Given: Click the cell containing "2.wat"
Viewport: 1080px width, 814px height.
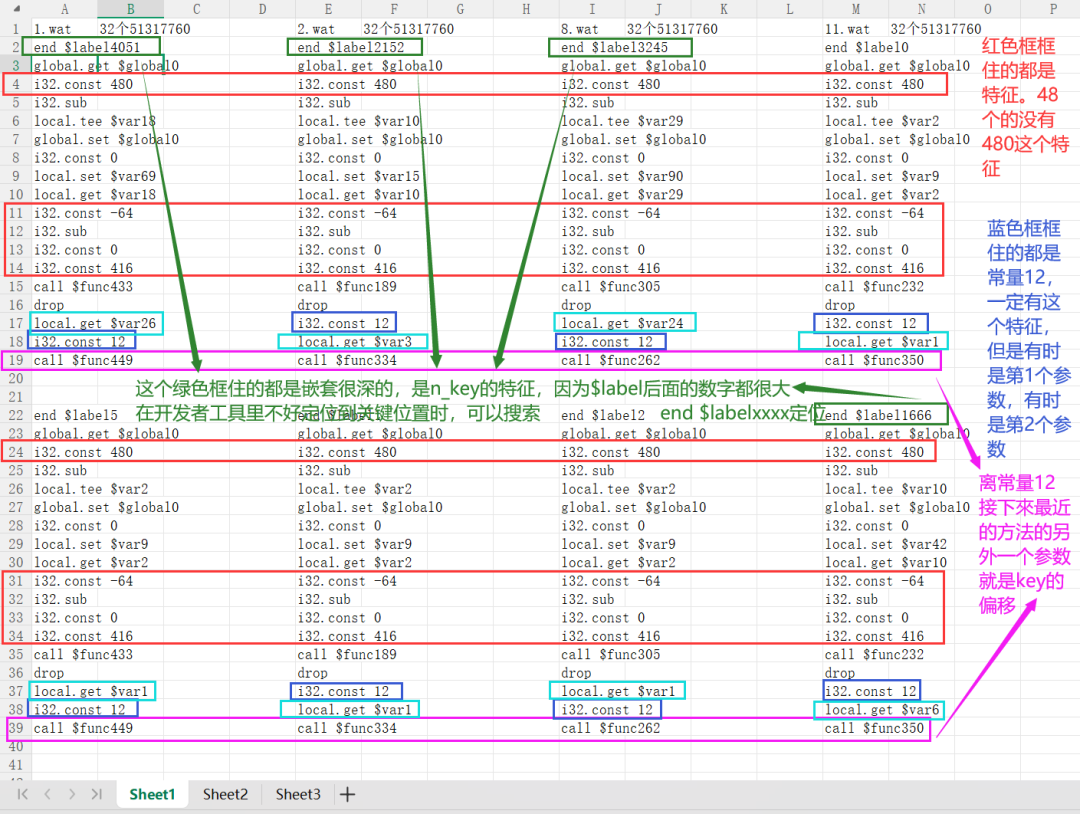Looking at the screenshot, I should tap(316, 29).
